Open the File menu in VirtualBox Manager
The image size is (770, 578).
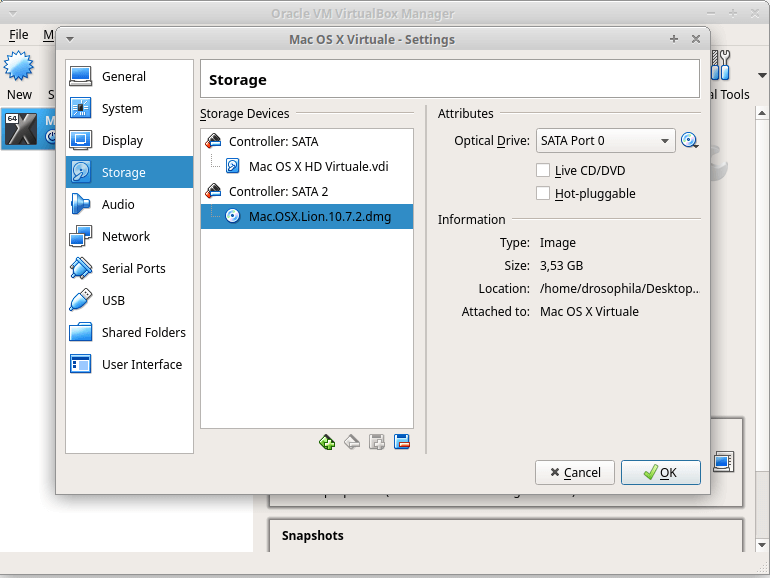pos(19,35)
